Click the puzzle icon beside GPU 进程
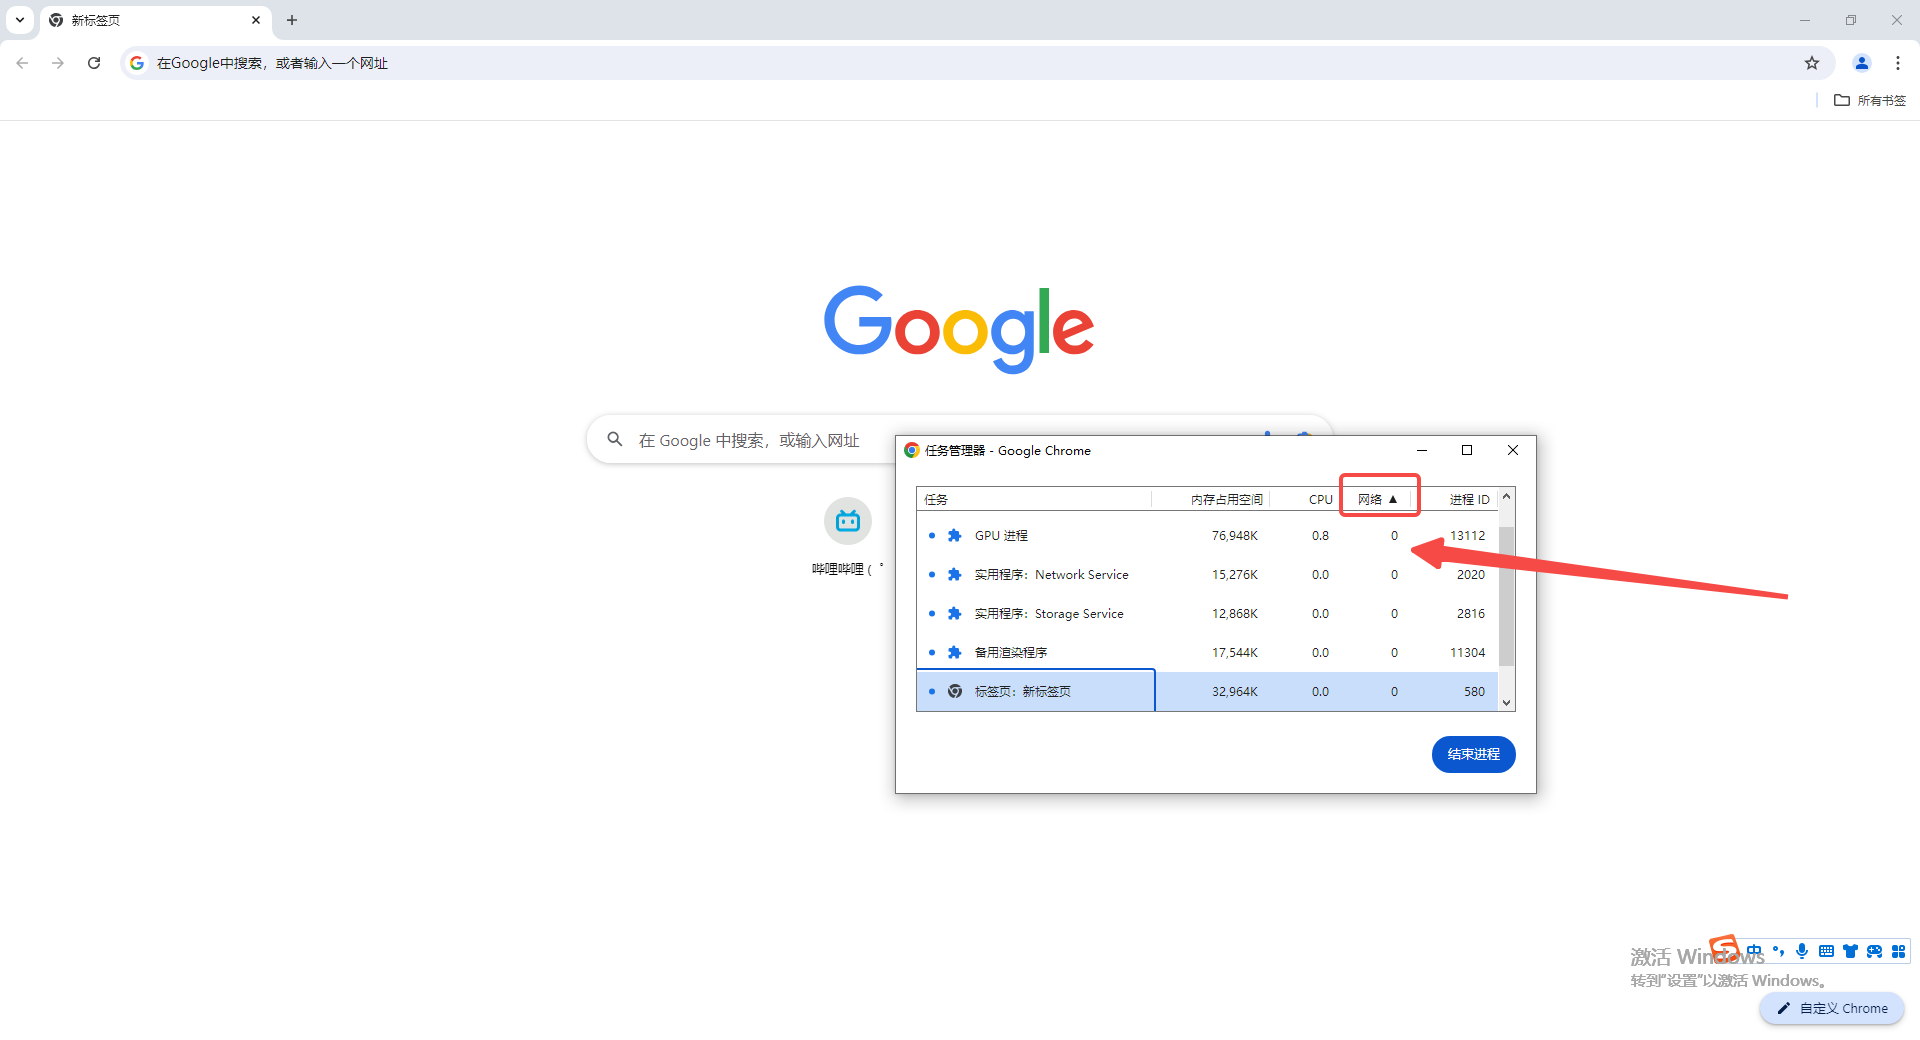 click(x=955, y=535)
